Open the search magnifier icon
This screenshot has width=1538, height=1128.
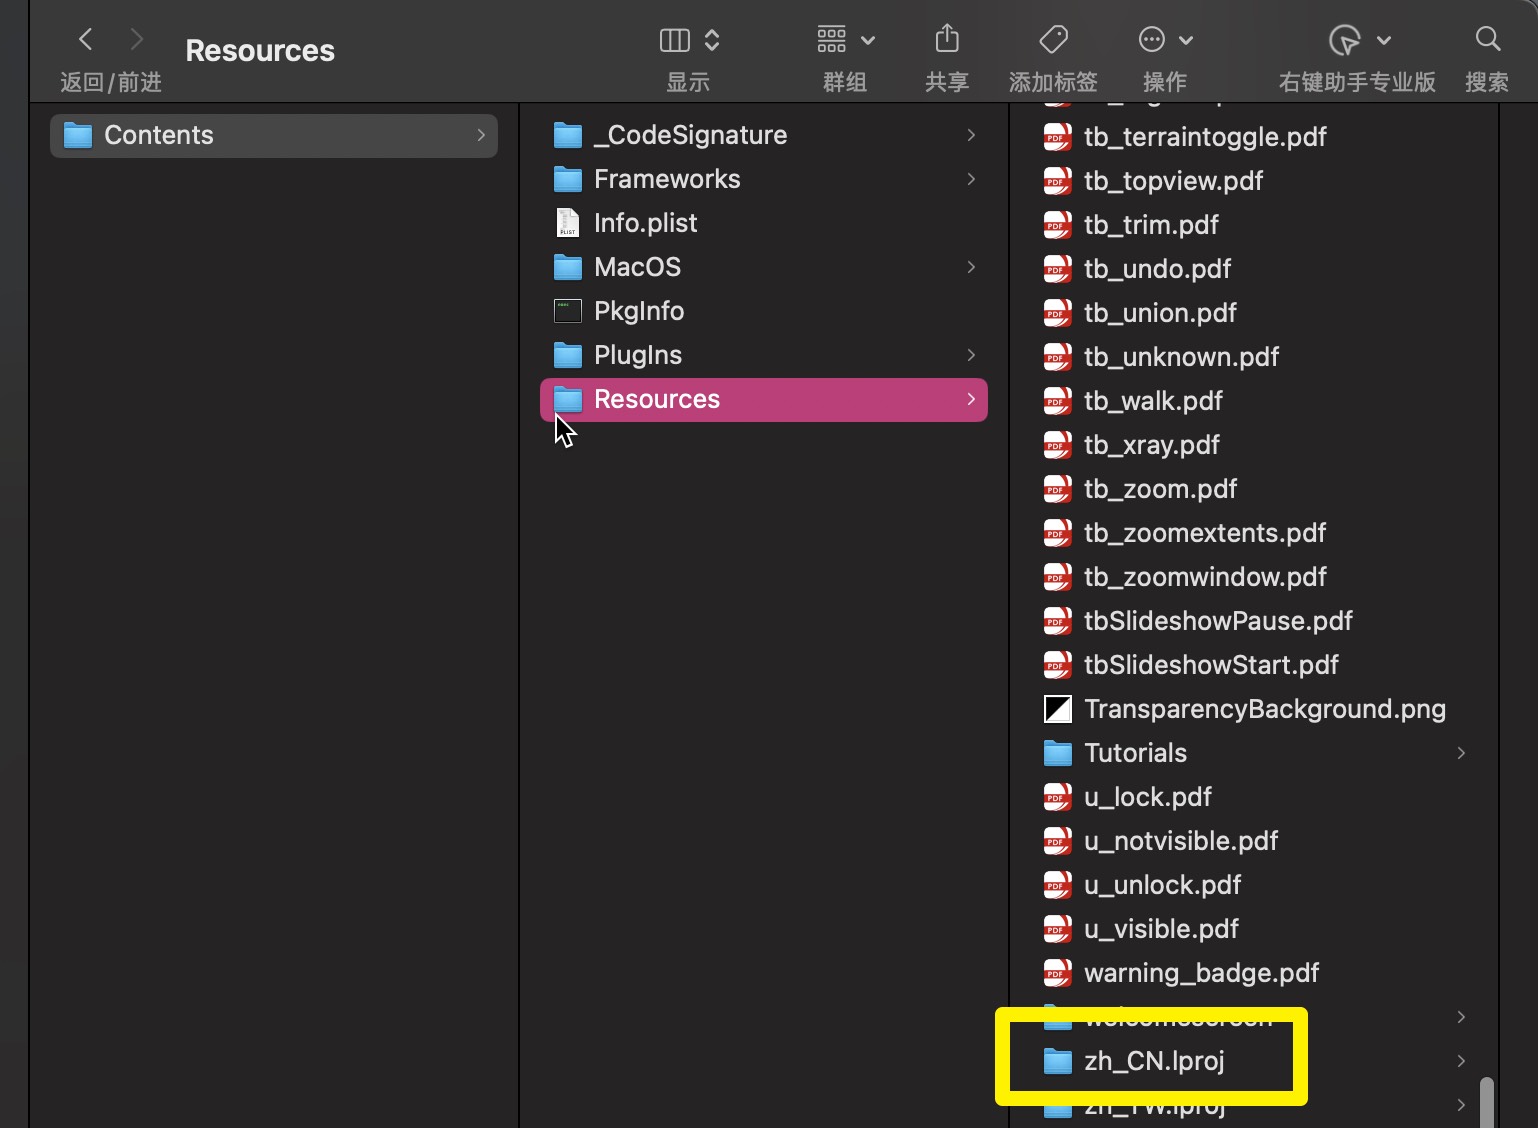(x=1487, y=40)
